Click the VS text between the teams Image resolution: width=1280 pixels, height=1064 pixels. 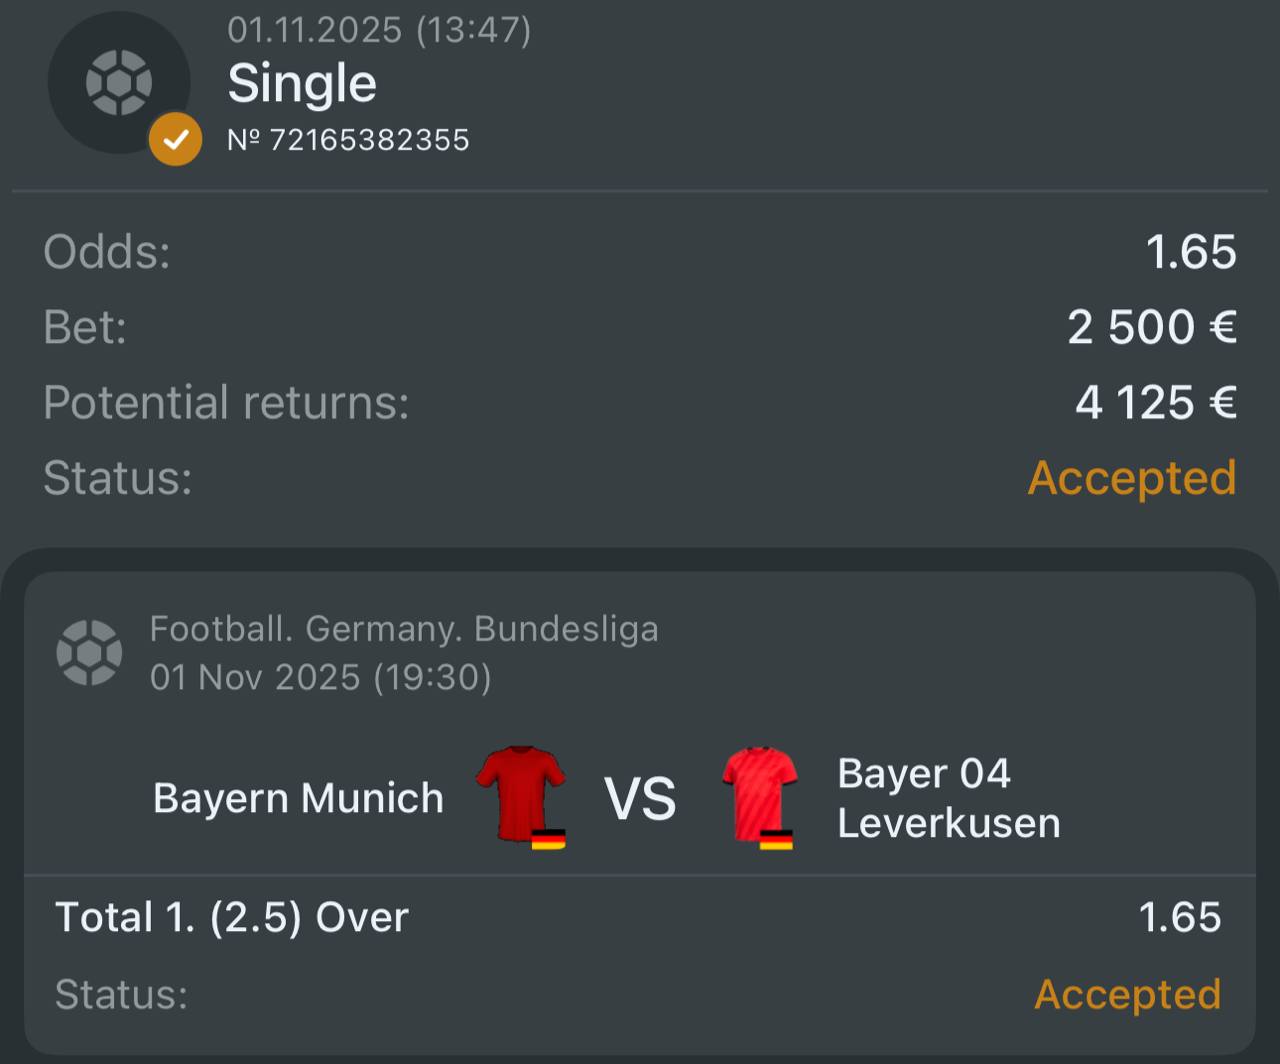640,800
